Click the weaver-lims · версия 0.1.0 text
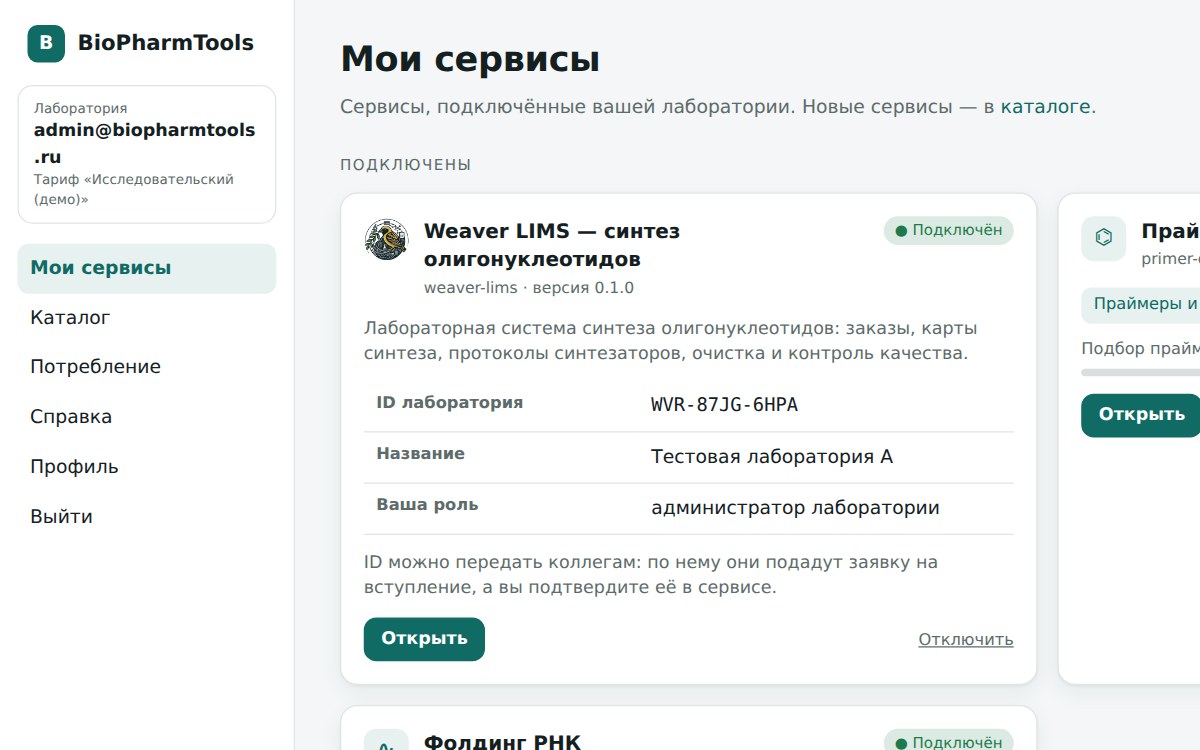Viewport: 1200px width, 750px height. click(x=529, y=288)
